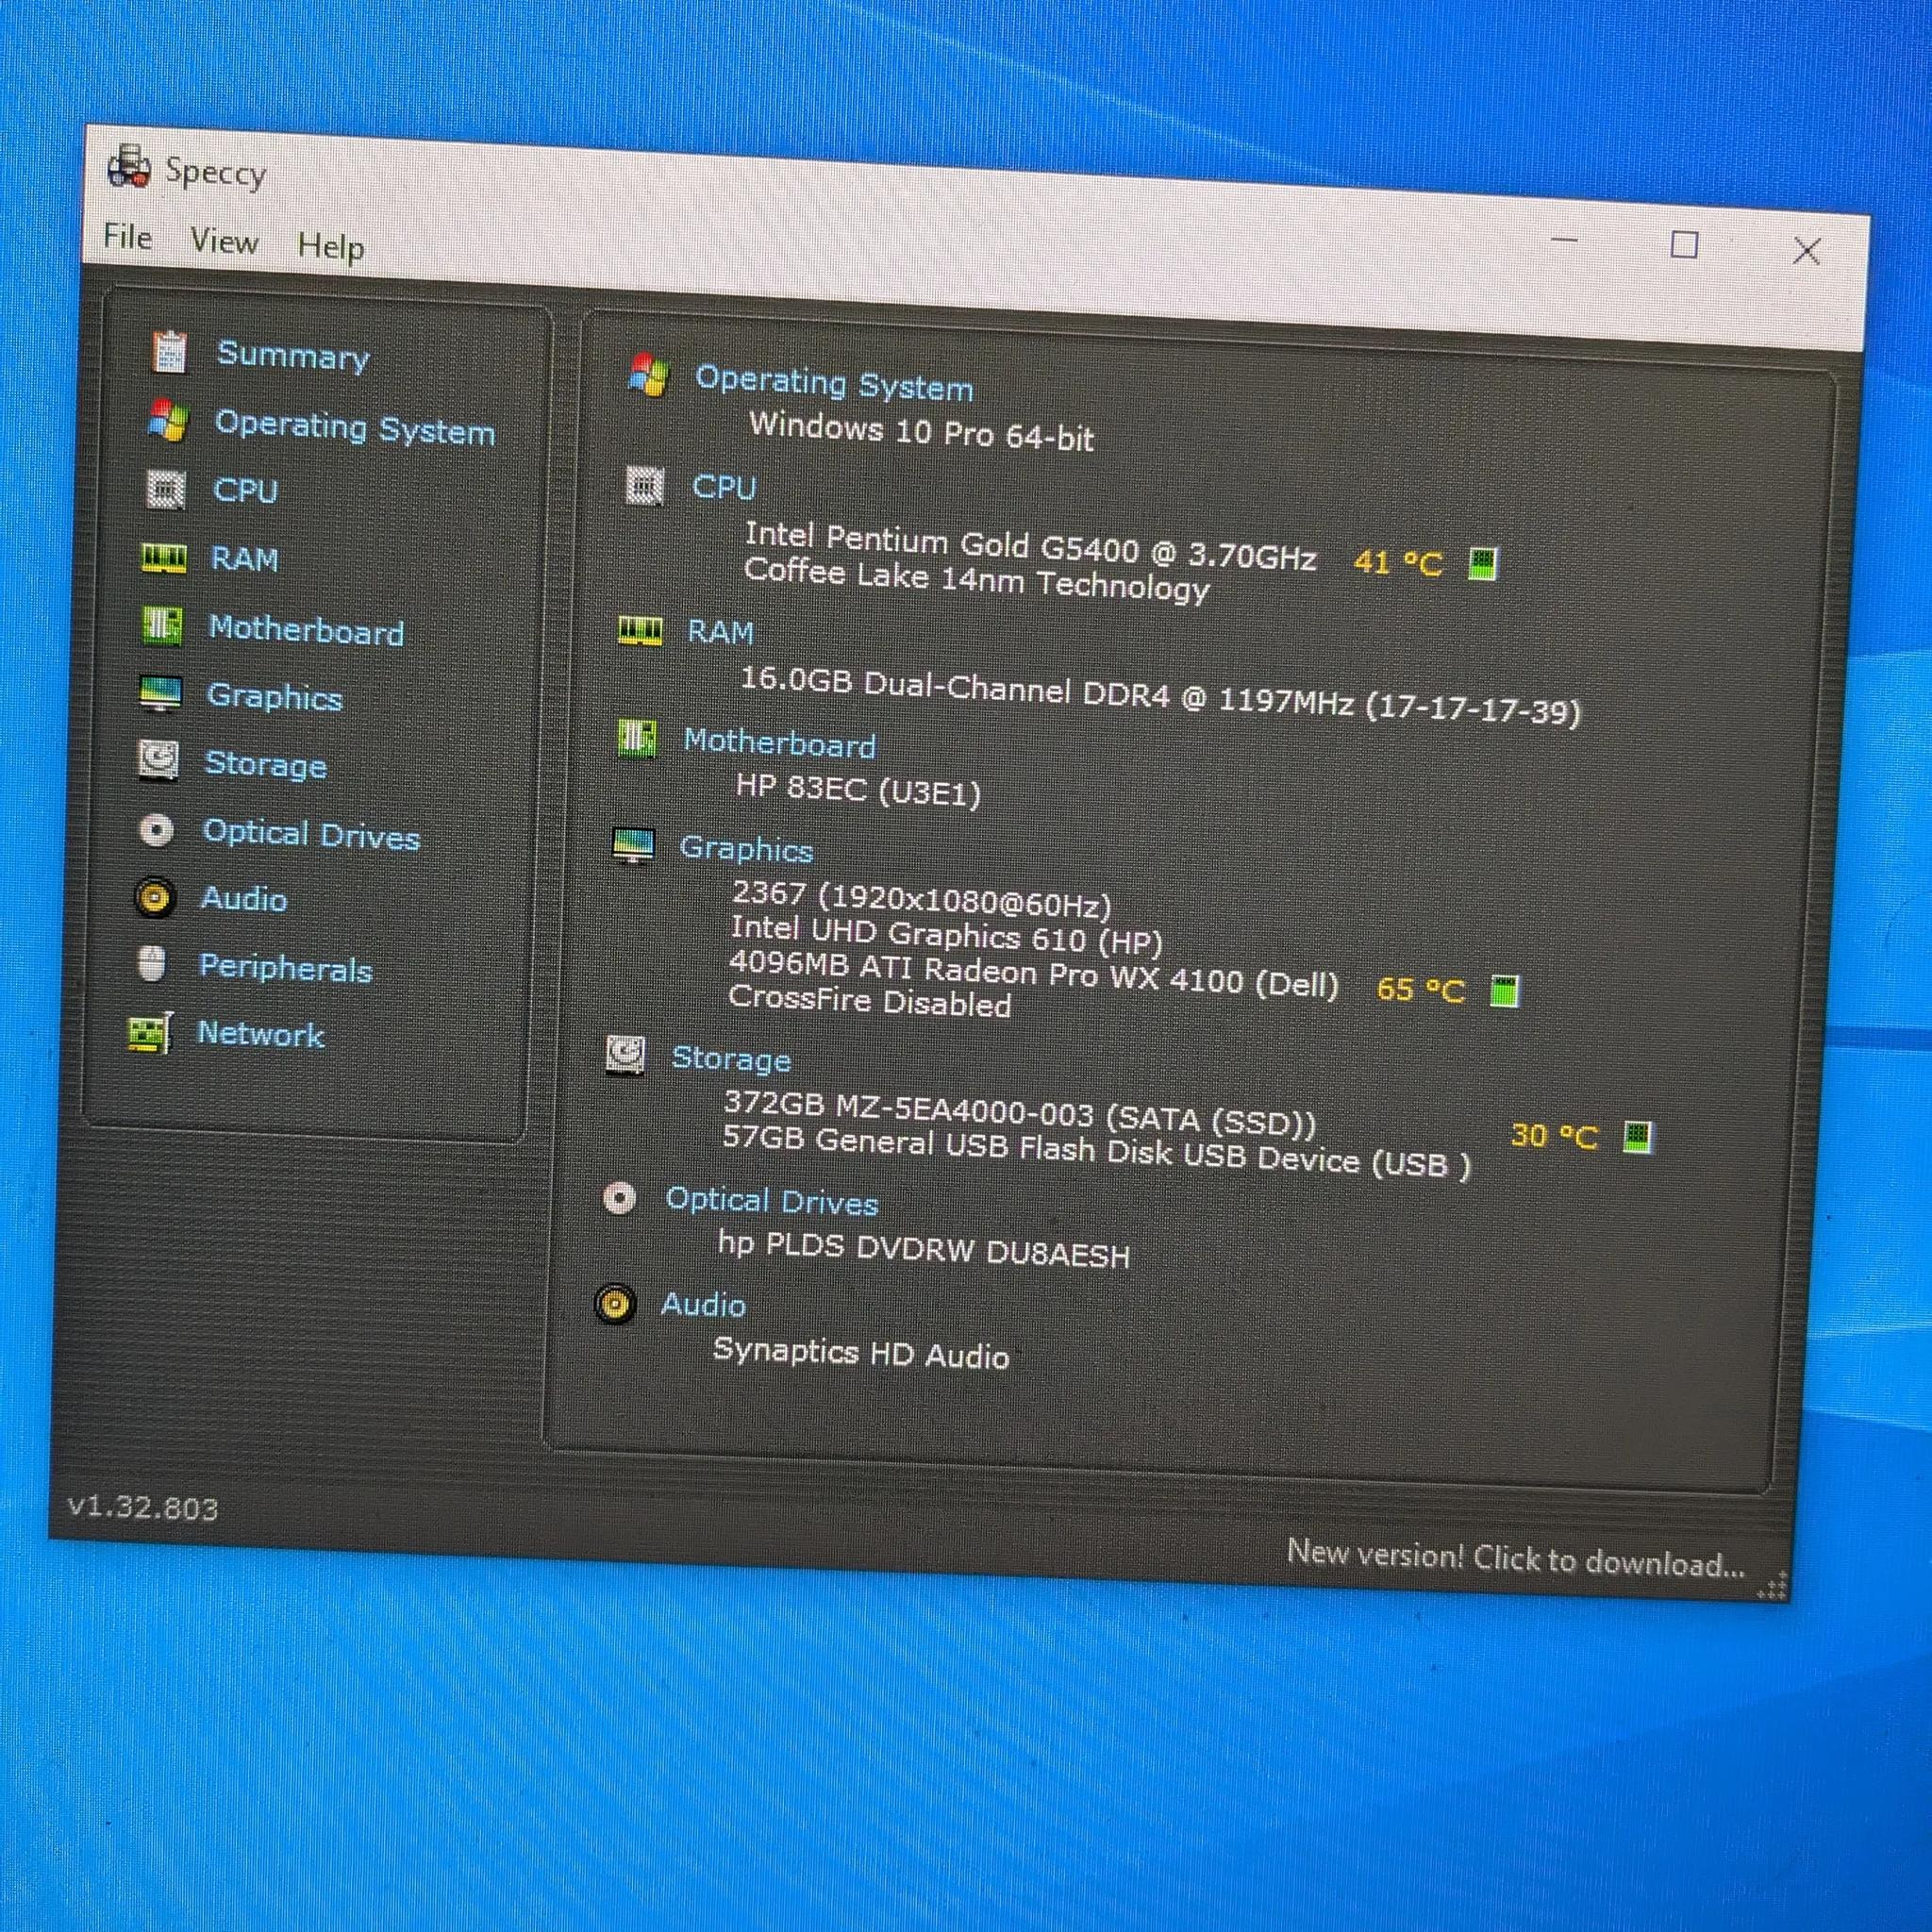Screen dimensions: 1932x1932
Task: Click 'Coffee Lake 14nm Technology' text
Action: pyautogui.click(x=976, y=579)
